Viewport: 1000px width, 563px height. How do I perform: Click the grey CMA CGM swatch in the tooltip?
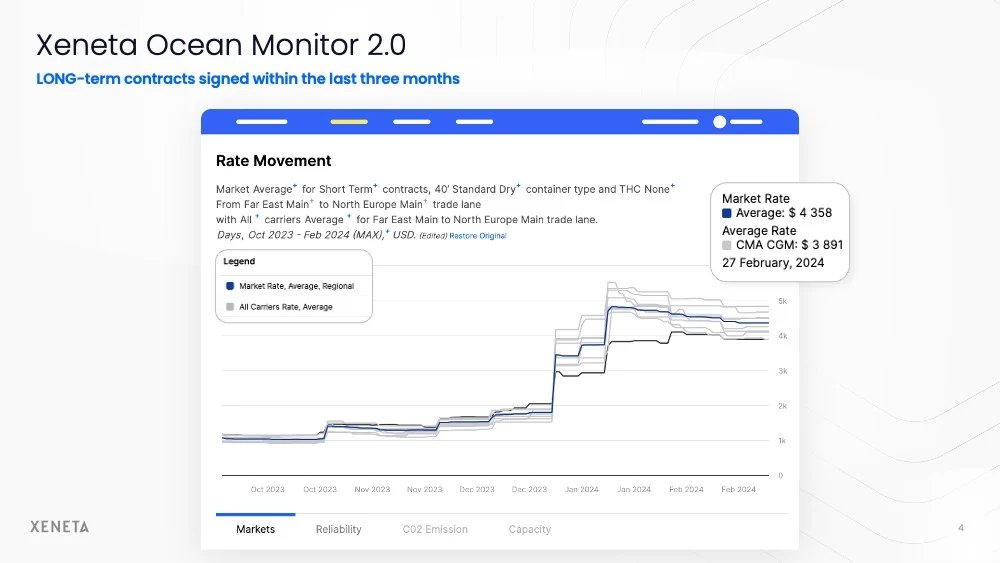(726, 245)
